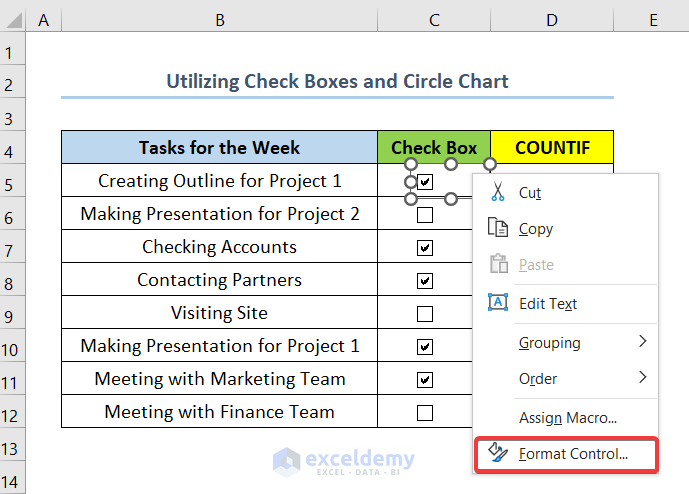This screenshot has height=494, width=689.
Task: Click the green Check Box header cell
Action: 434,147
